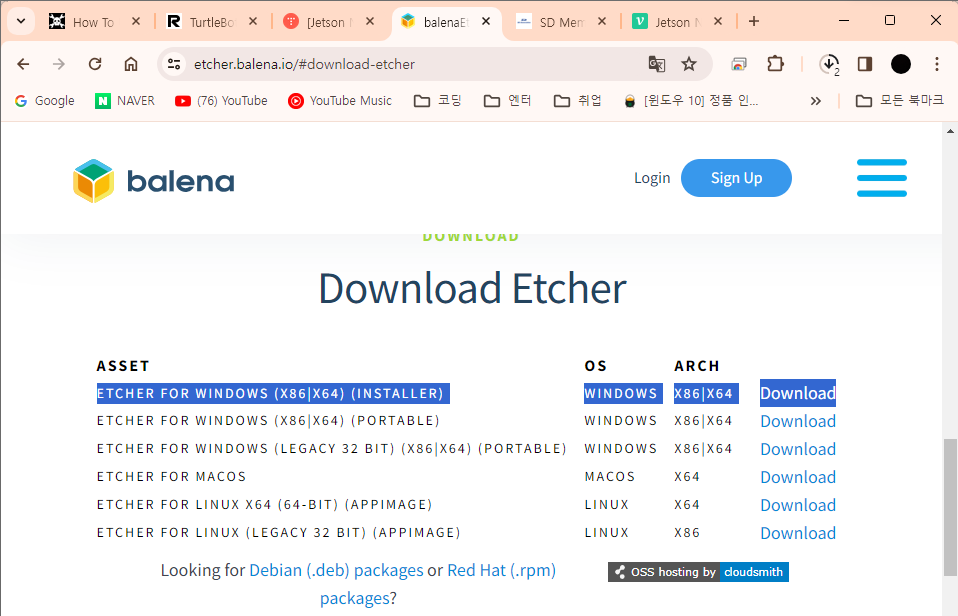Click the scrollbar up arrow
Viewport: 958px width, 616px height.
coord(950,130)
